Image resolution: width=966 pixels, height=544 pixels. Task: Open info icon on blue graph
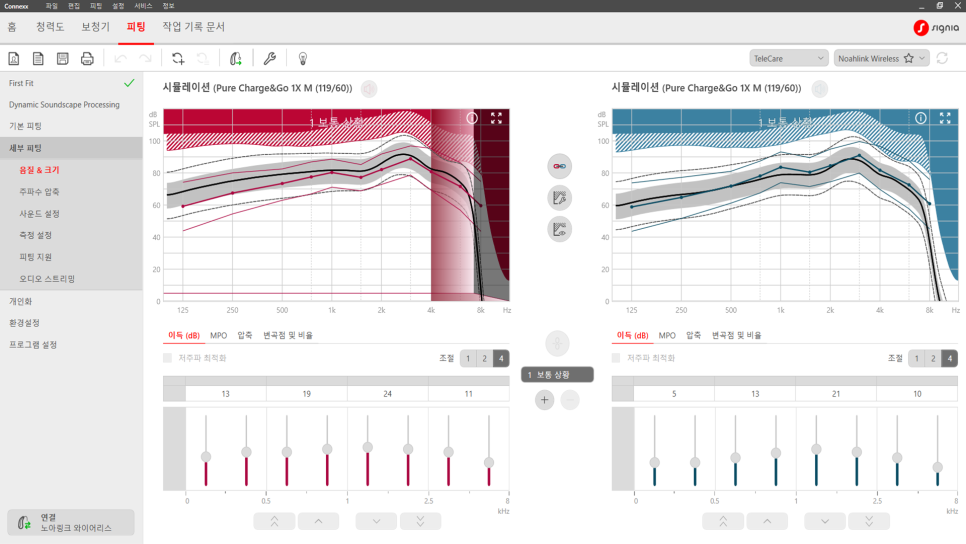coord(920,118)
